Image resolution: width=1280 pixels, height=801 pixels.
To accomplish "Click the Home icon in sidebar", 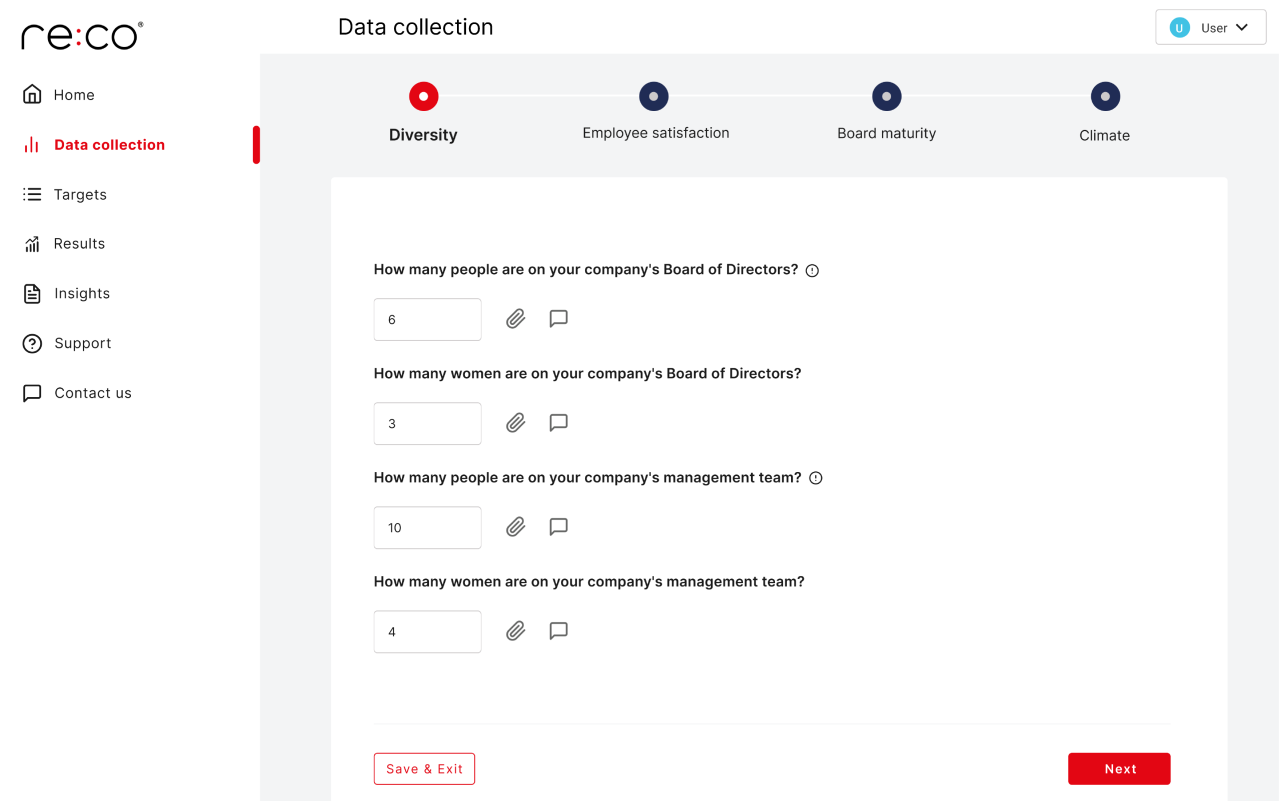I will [x=32, y=95].
